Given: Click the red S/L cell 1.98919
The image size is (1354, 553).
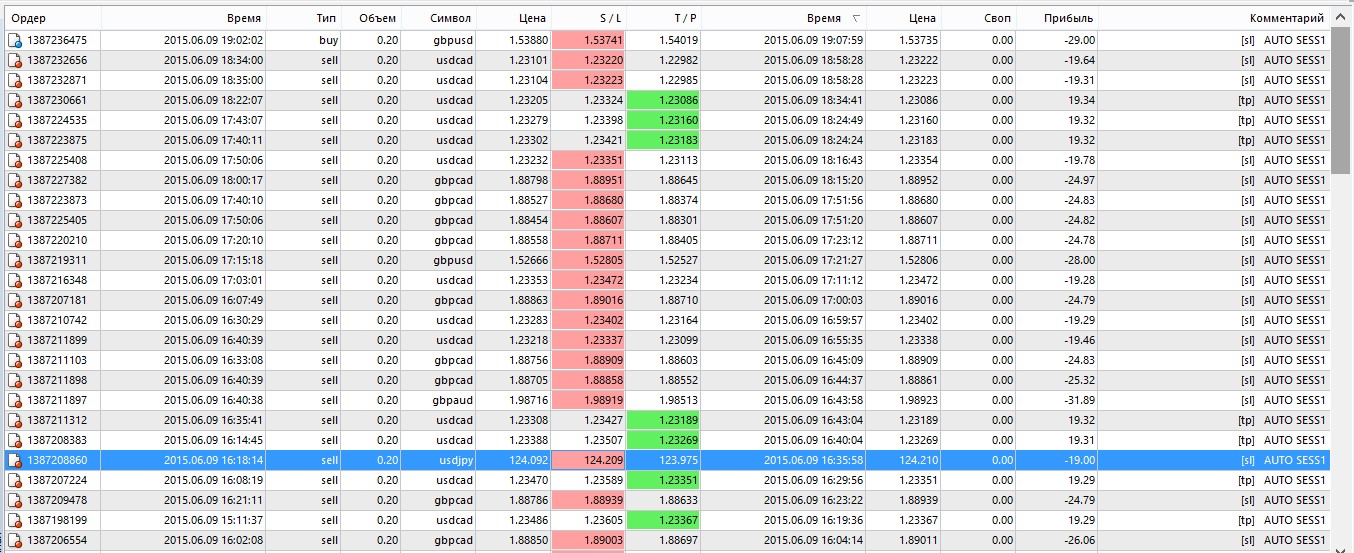Looking at the screenshot, I should coord(590,401).
